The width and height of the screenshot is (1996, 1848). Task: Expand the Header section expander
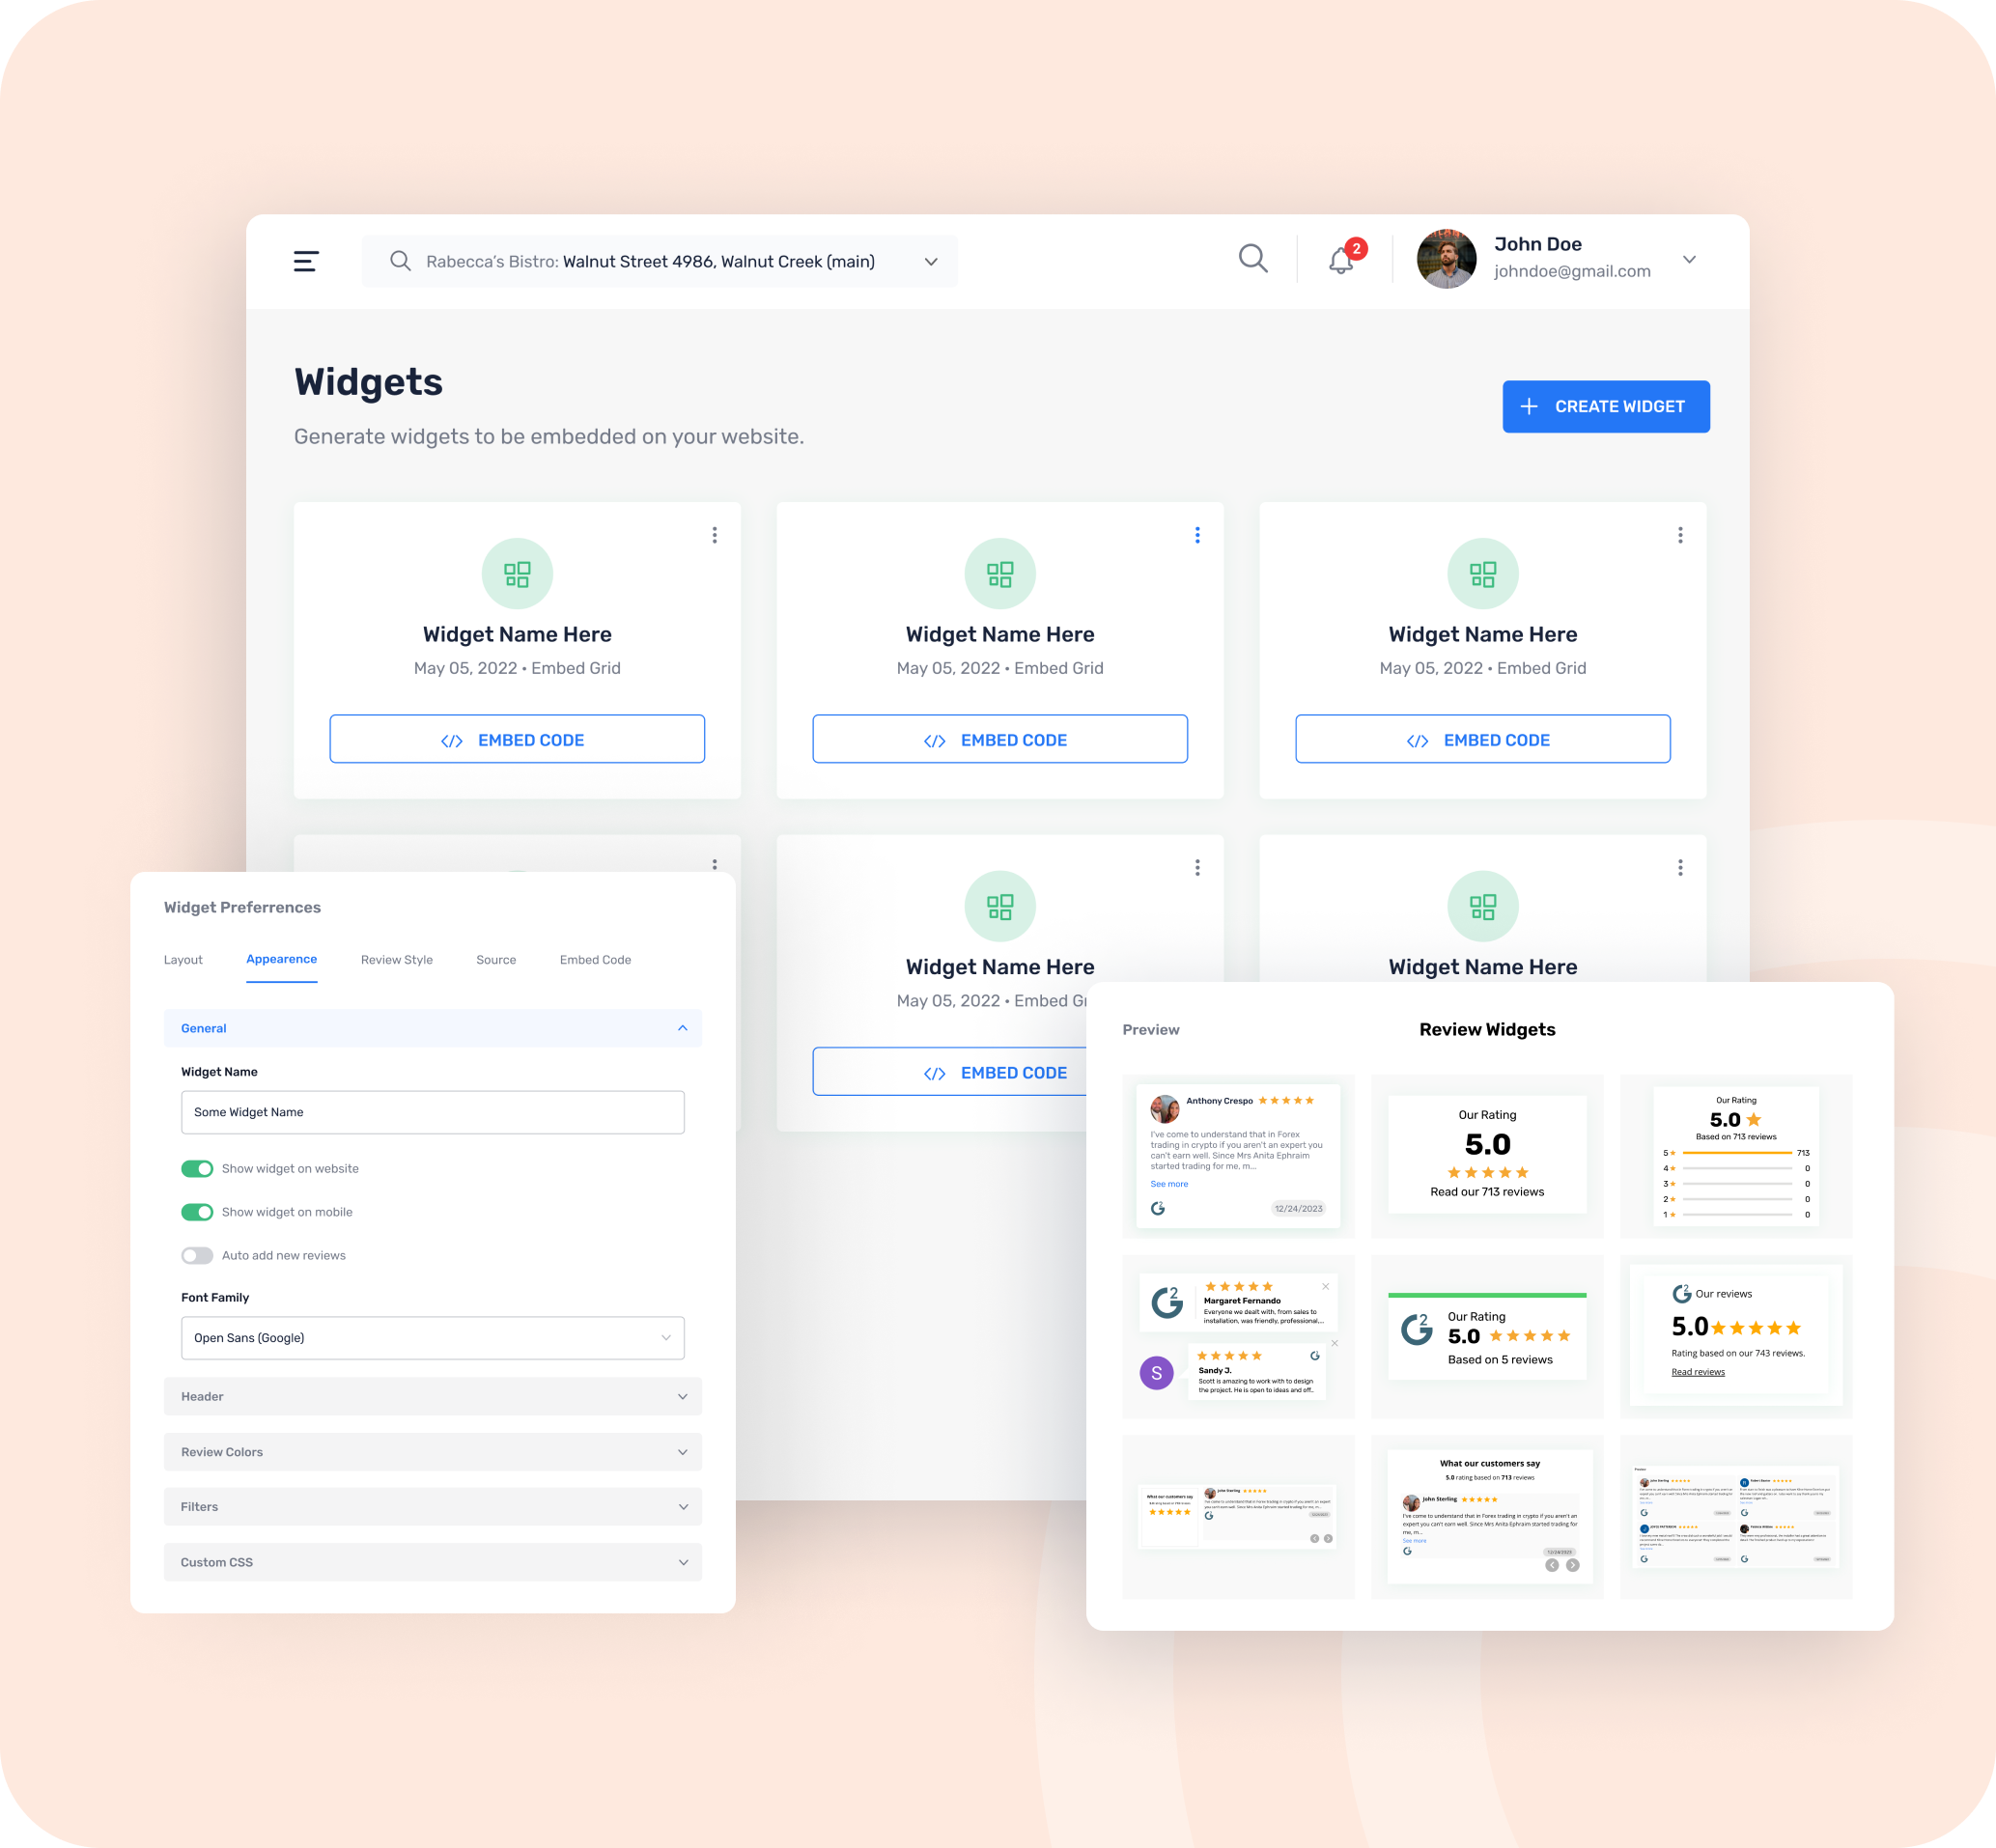click(x=432, y=1396)
